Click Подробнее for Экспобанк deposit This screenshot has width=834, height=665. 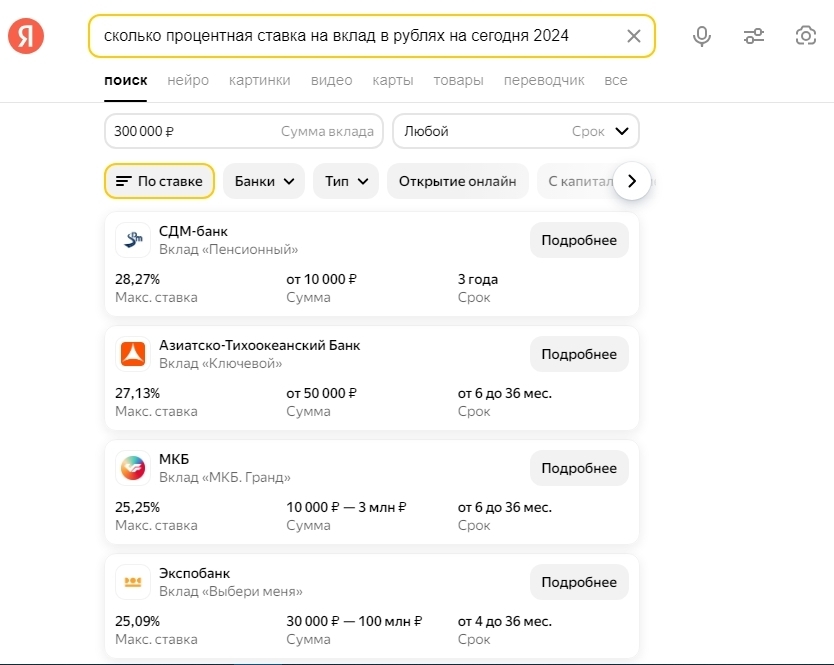point(579,582)
